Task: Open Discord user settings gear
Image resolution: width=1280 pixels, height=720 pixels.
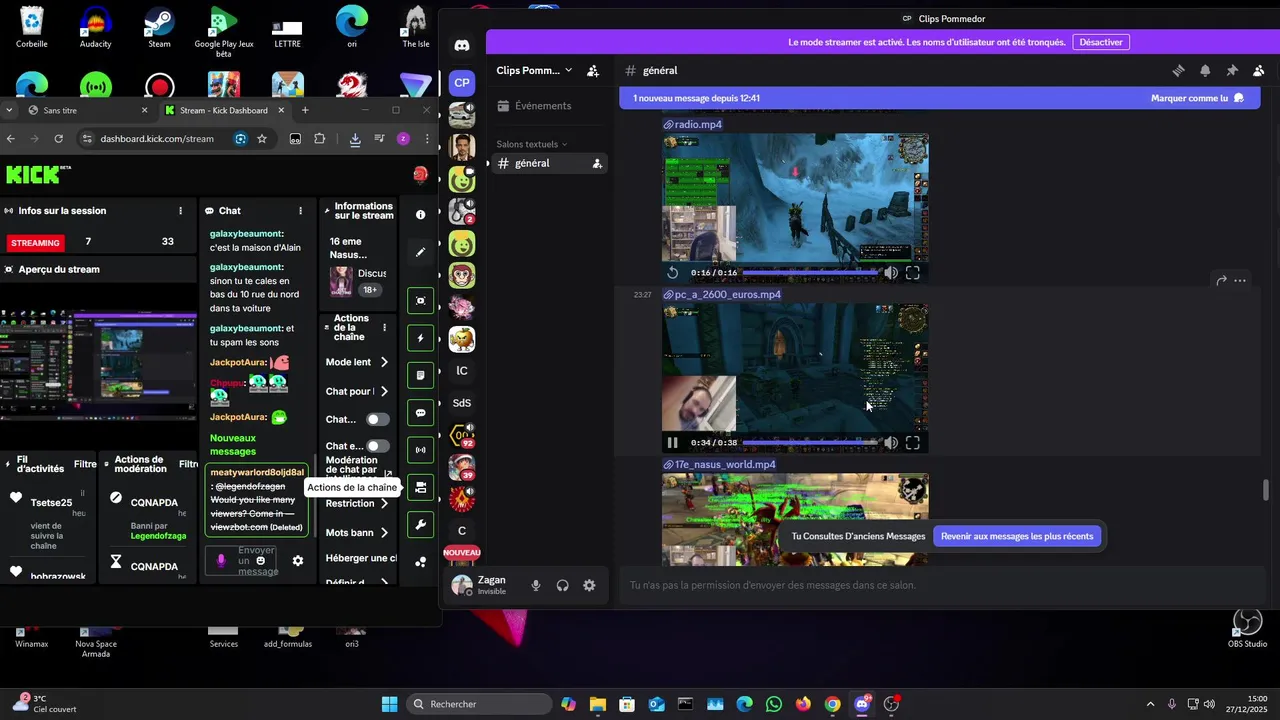Action: 589,586
